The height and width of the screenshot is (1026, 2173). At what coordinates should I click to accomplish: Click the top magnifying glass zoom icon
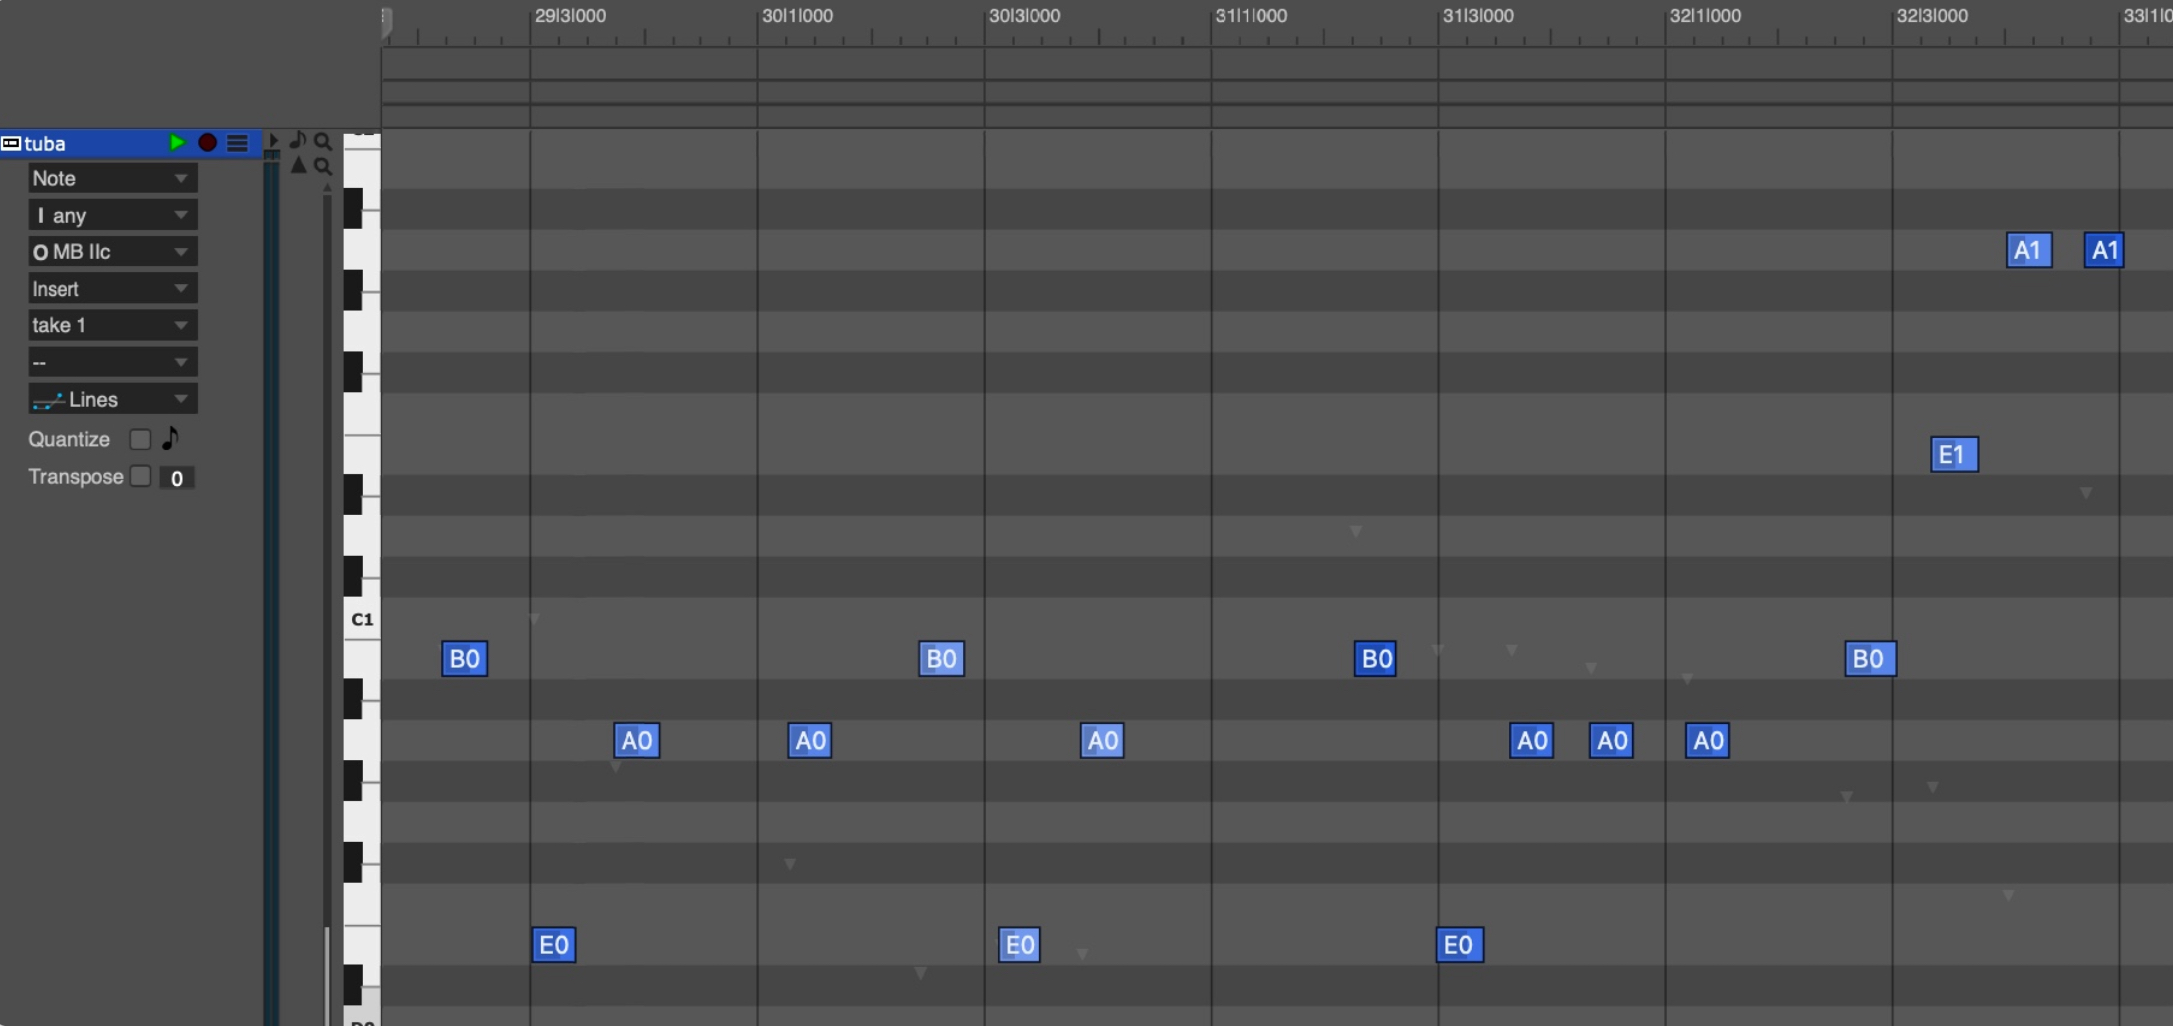point(322,141)
